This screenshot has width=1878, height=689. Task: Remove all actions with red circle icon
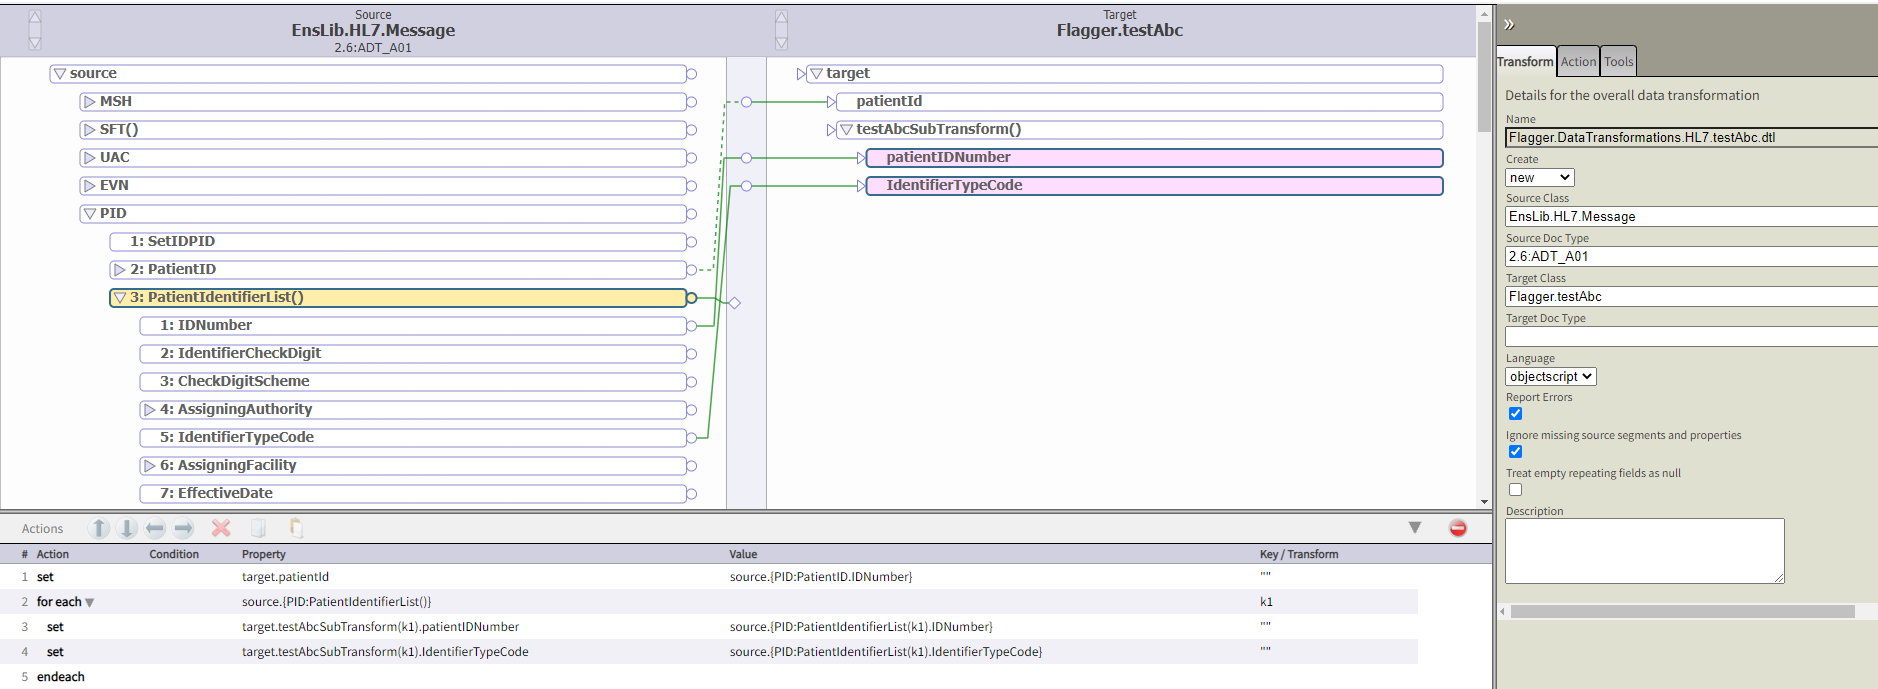click(1458, 528)
